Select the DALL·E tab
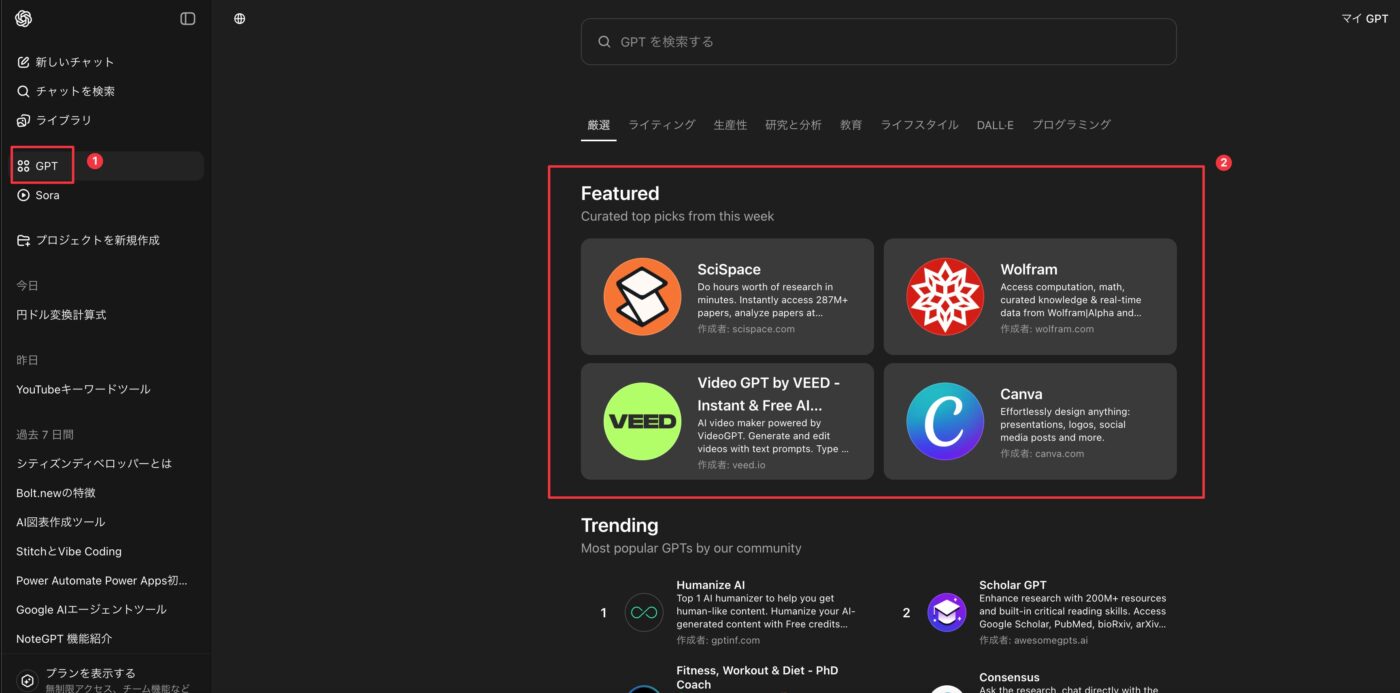This screenshot has height=693, width=1400. click(x=995, y=125)
